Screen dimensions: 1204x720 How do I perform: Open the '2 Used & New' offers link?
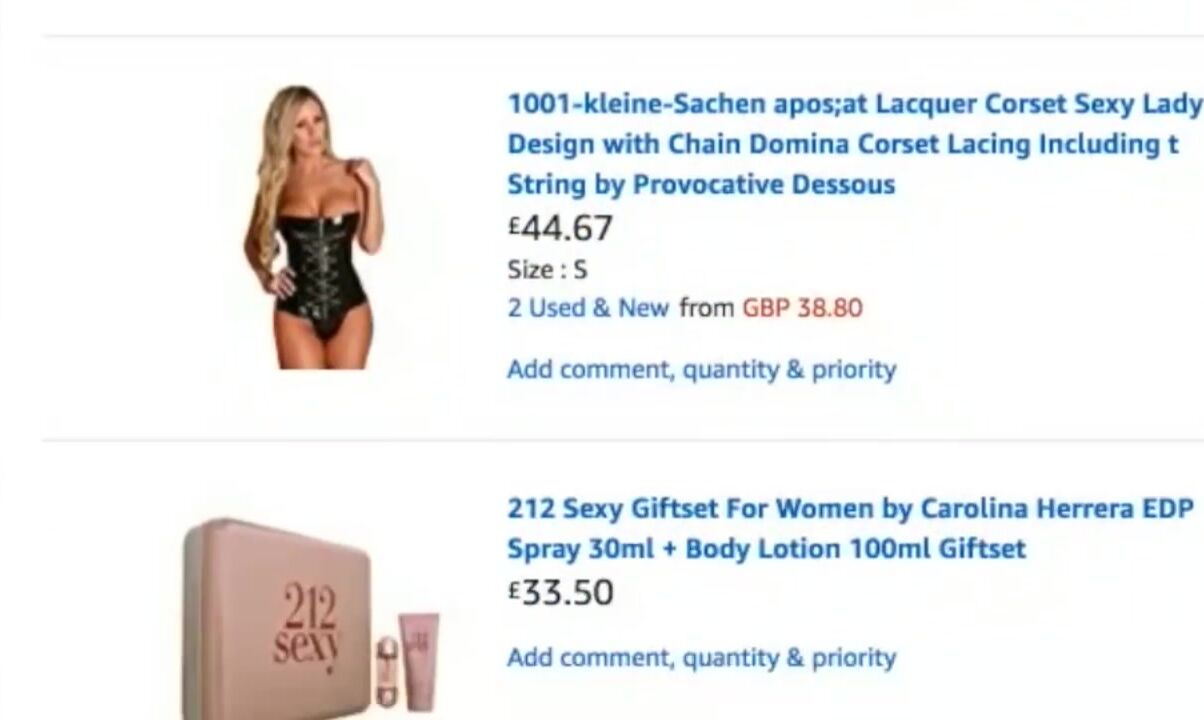[x=588, y=308]
